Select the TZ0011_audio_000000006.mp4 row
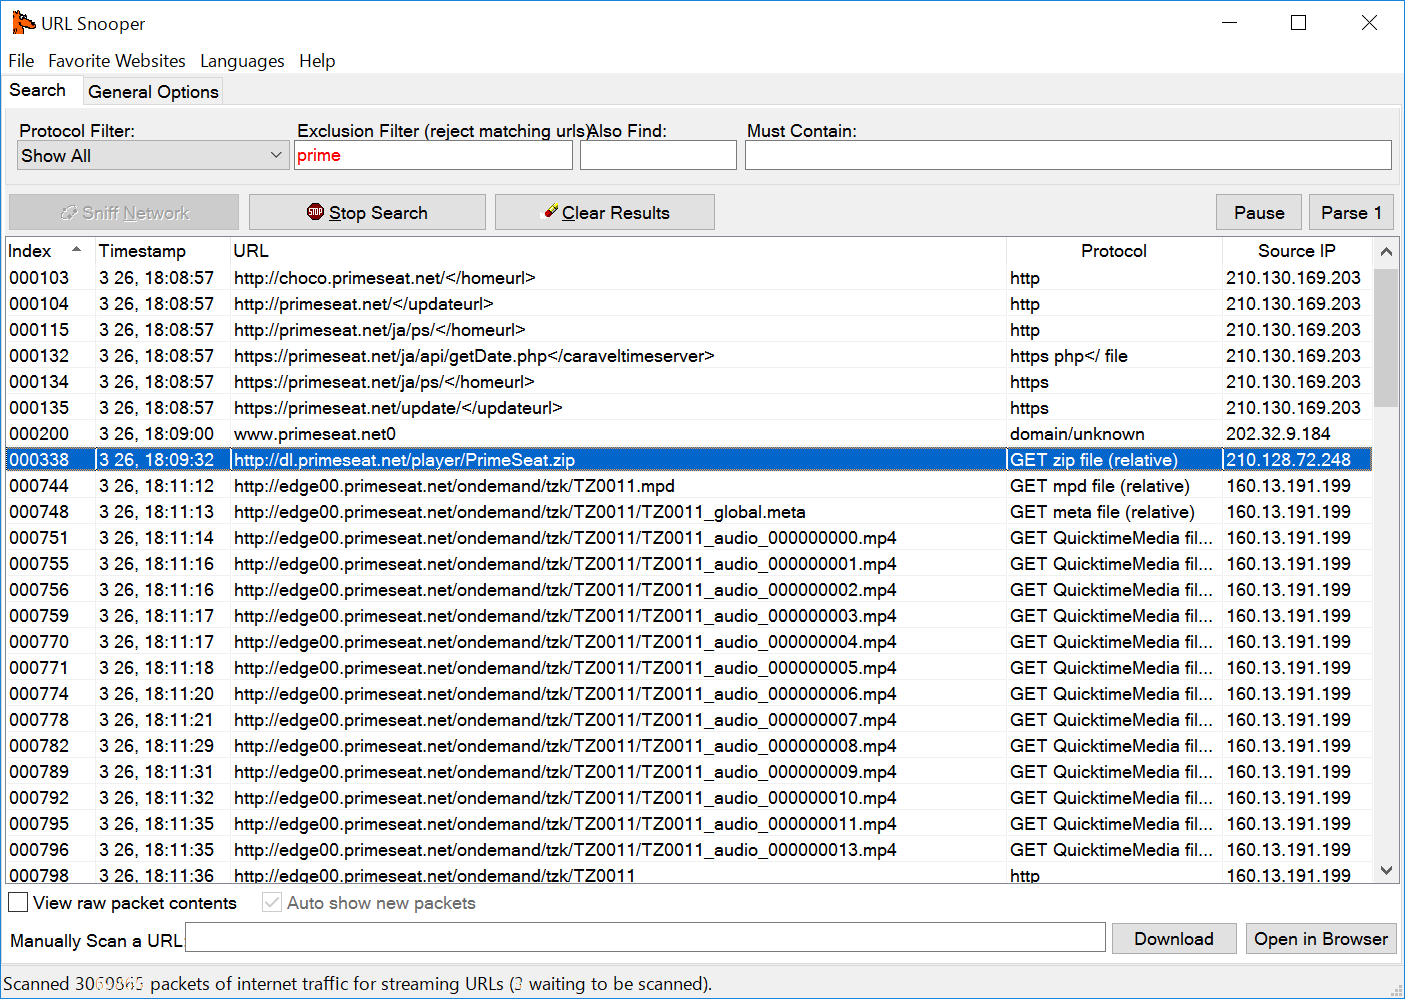 click(689, 694)
